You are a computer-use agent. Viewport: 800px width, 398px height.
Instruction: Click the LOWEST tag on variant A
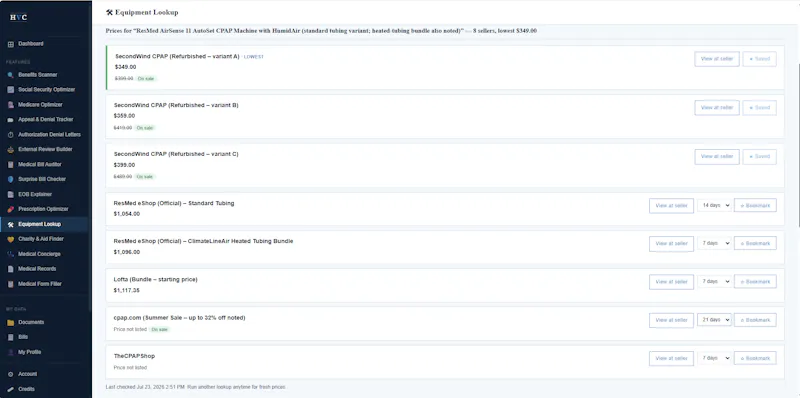click(254, 57)
